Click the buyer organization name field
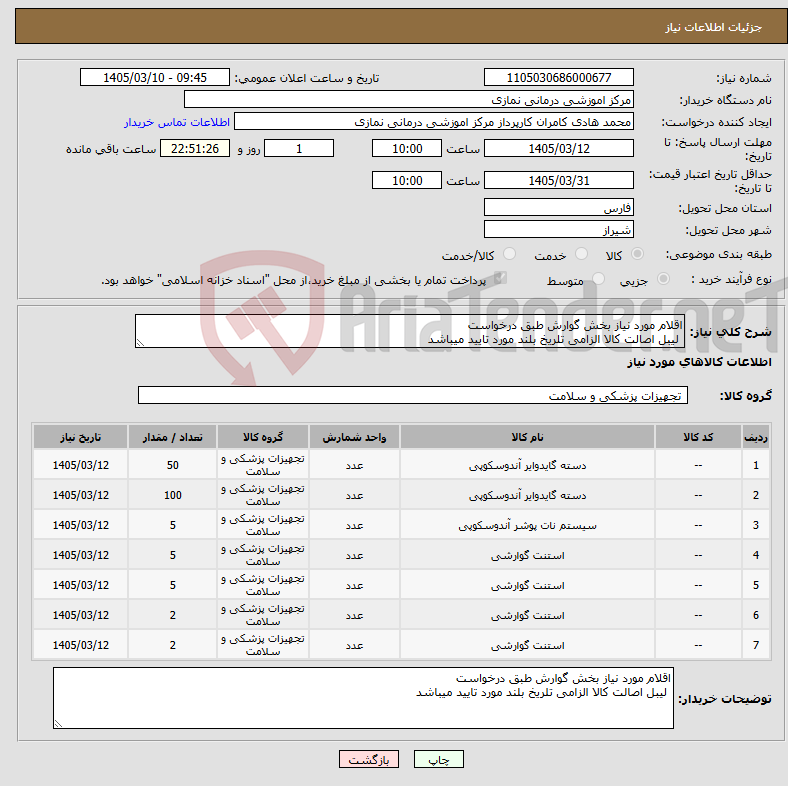This screenshot has height=786, width=788. [x=409, y=100]
